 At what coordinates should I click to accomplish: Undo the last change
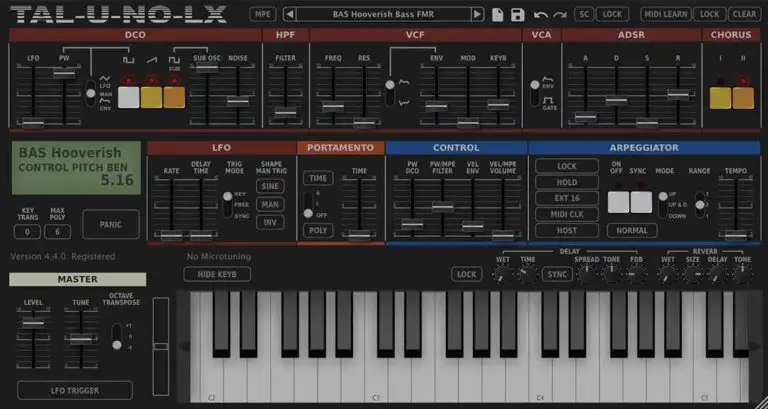pyautogui.click(x=541, y=15)
